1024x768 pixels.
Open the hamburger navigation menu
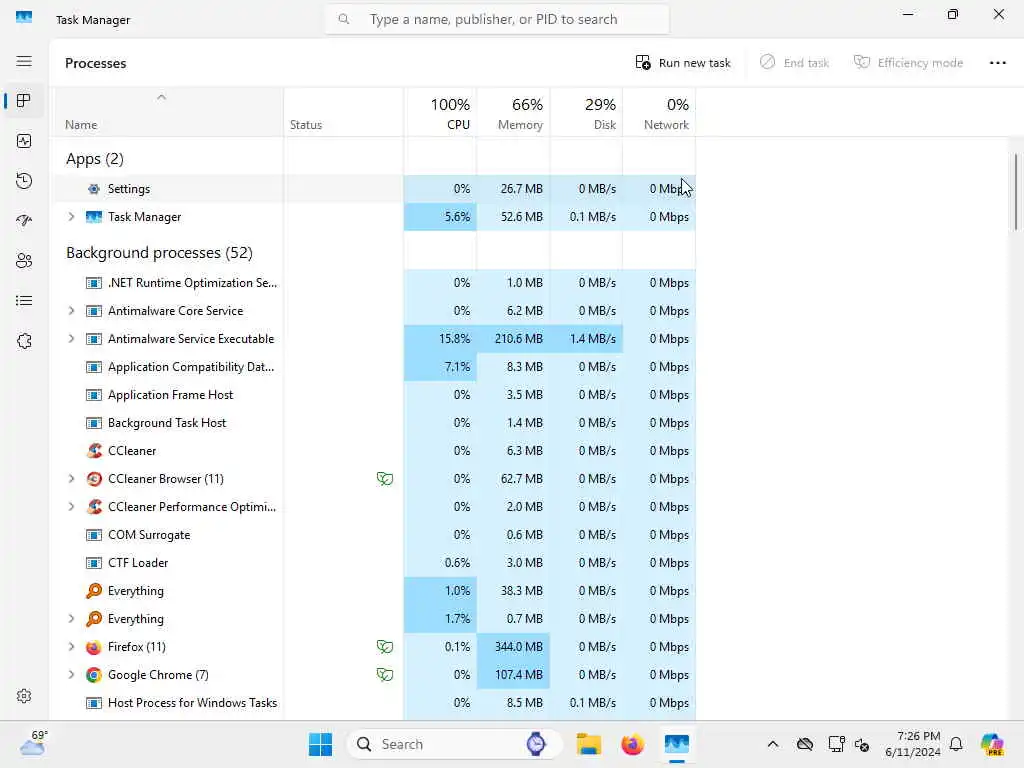coord(24,61)
